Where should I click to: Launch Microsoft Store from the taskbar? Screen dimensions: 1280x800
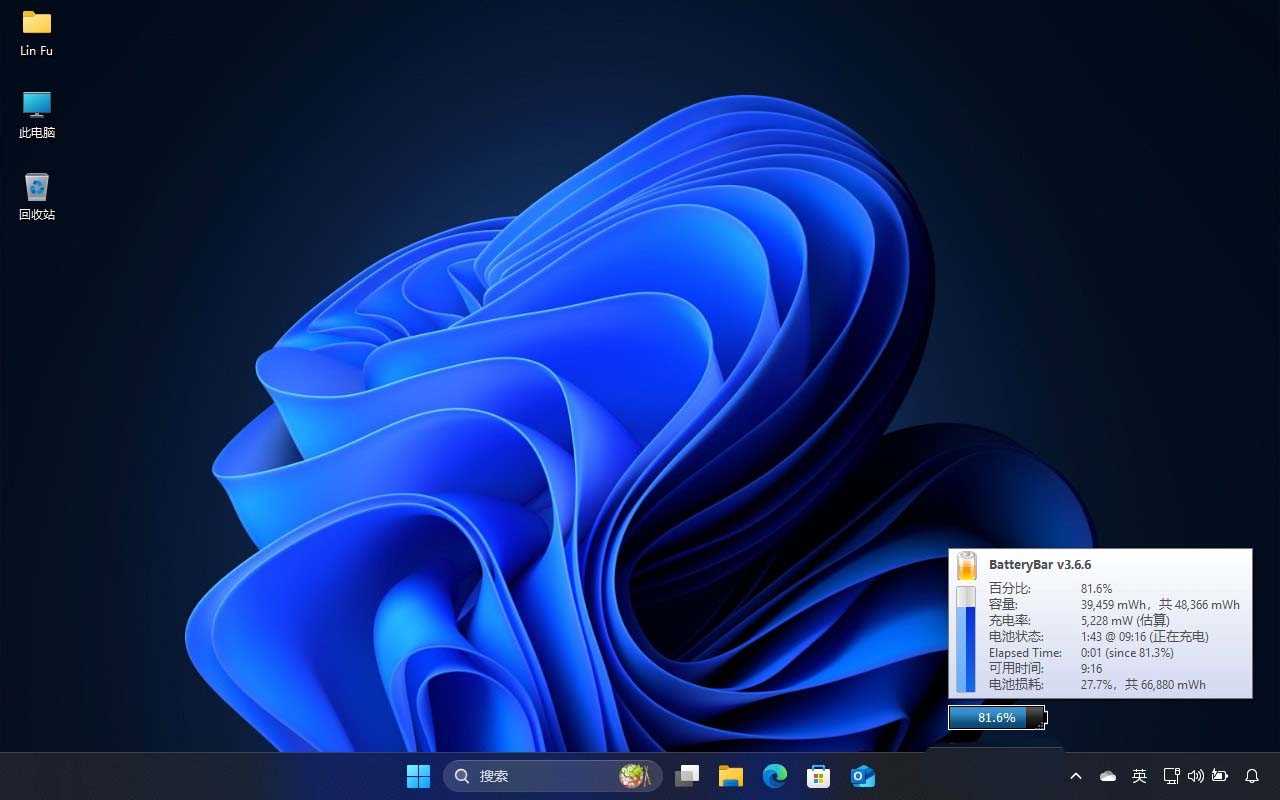point(819,775)
